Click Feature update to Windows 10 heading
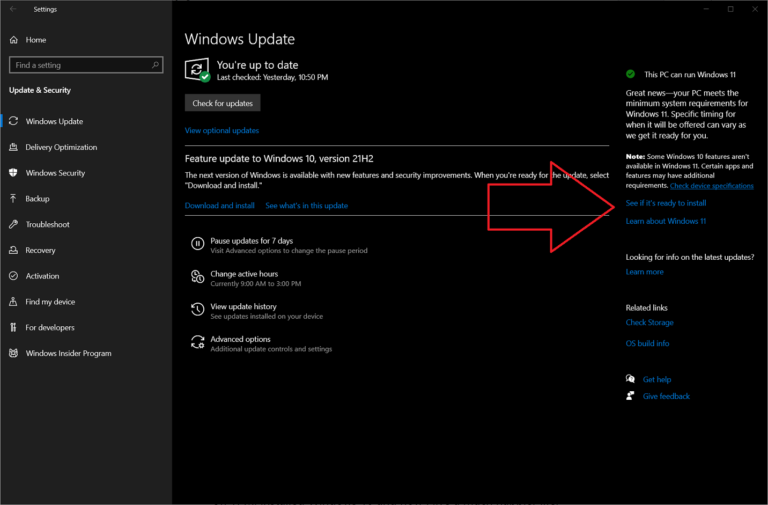Image resolution: width=768 pixels, height=505 pixels. click(279, 159)
